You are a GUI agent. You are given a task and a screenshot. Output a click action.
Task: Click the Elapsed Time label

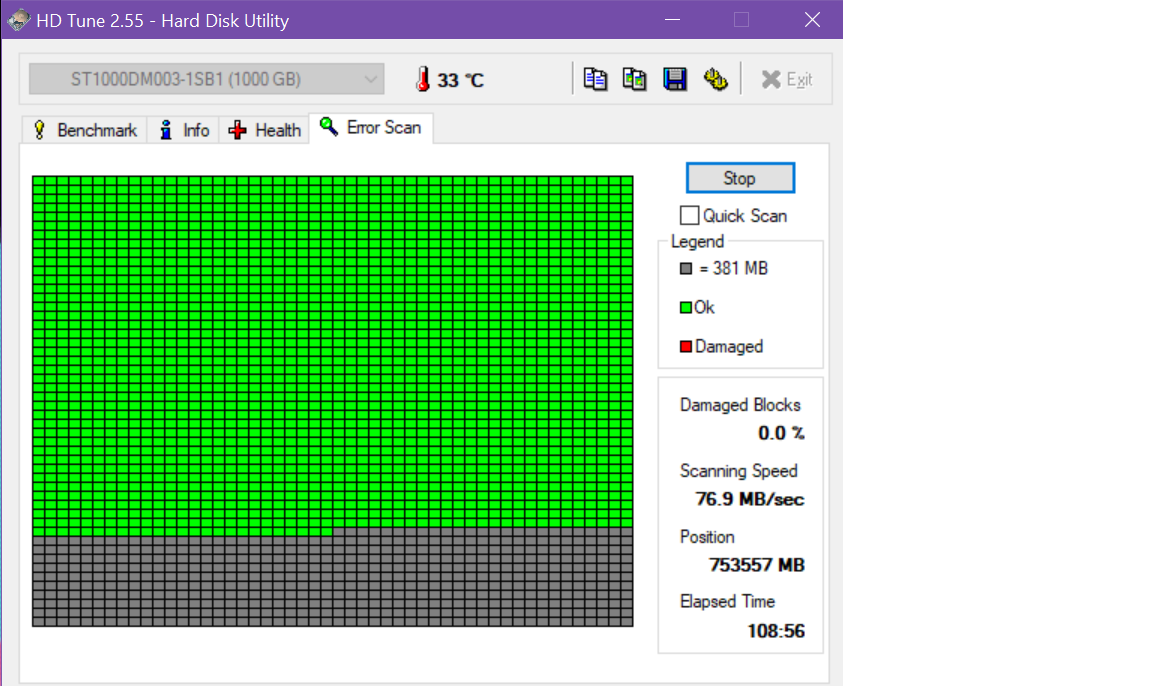pyautogui.click(x=727, y=602)
